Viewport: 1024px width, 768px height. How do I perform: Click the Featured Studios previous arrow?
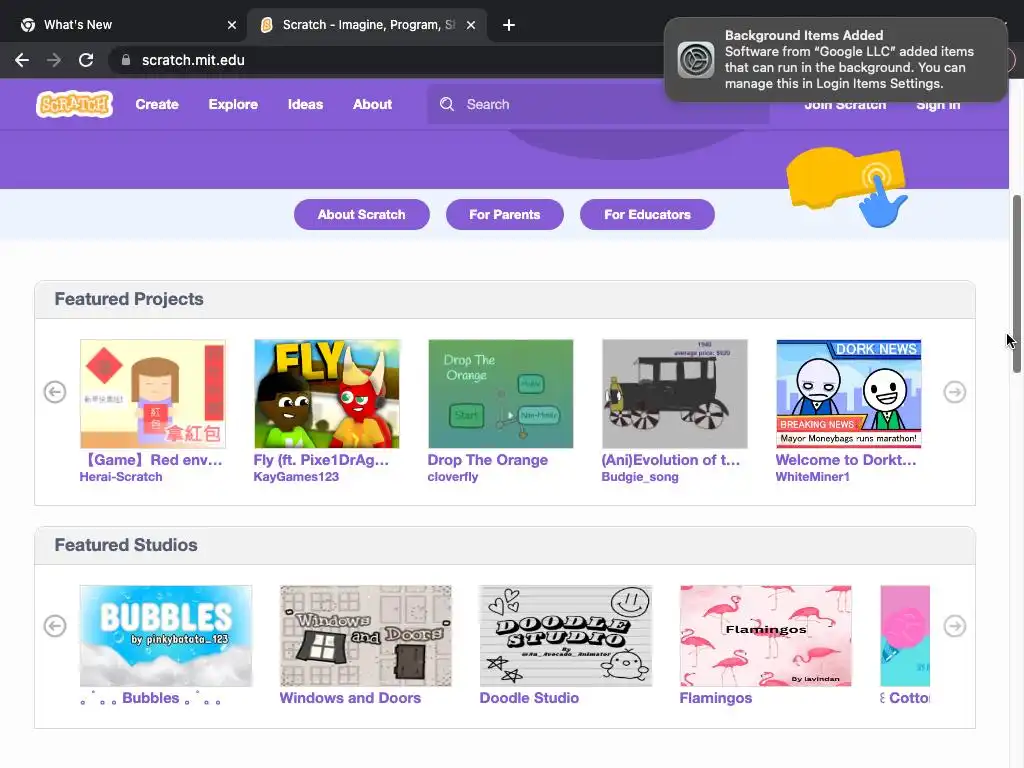(55, 626)
